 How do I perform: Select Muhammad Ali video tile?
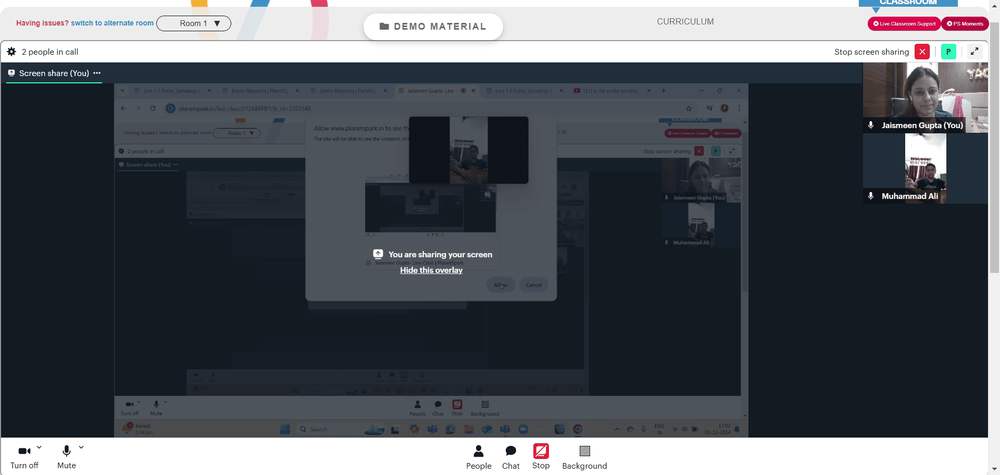click(925, 168)
